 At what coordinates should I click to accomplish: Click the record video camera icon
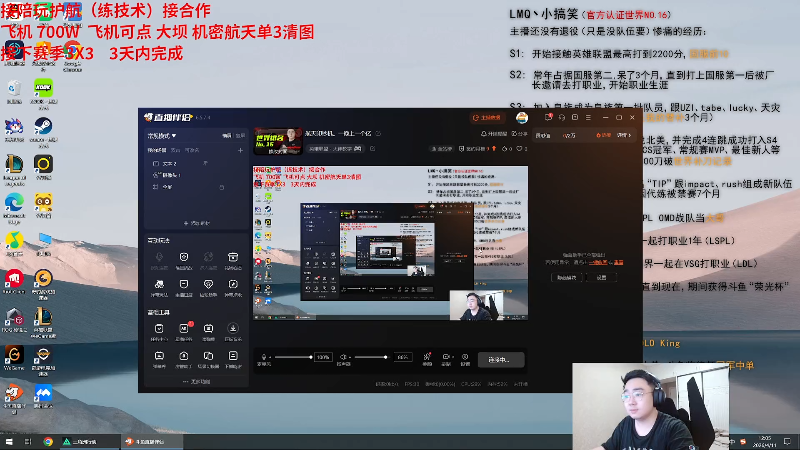445,357
